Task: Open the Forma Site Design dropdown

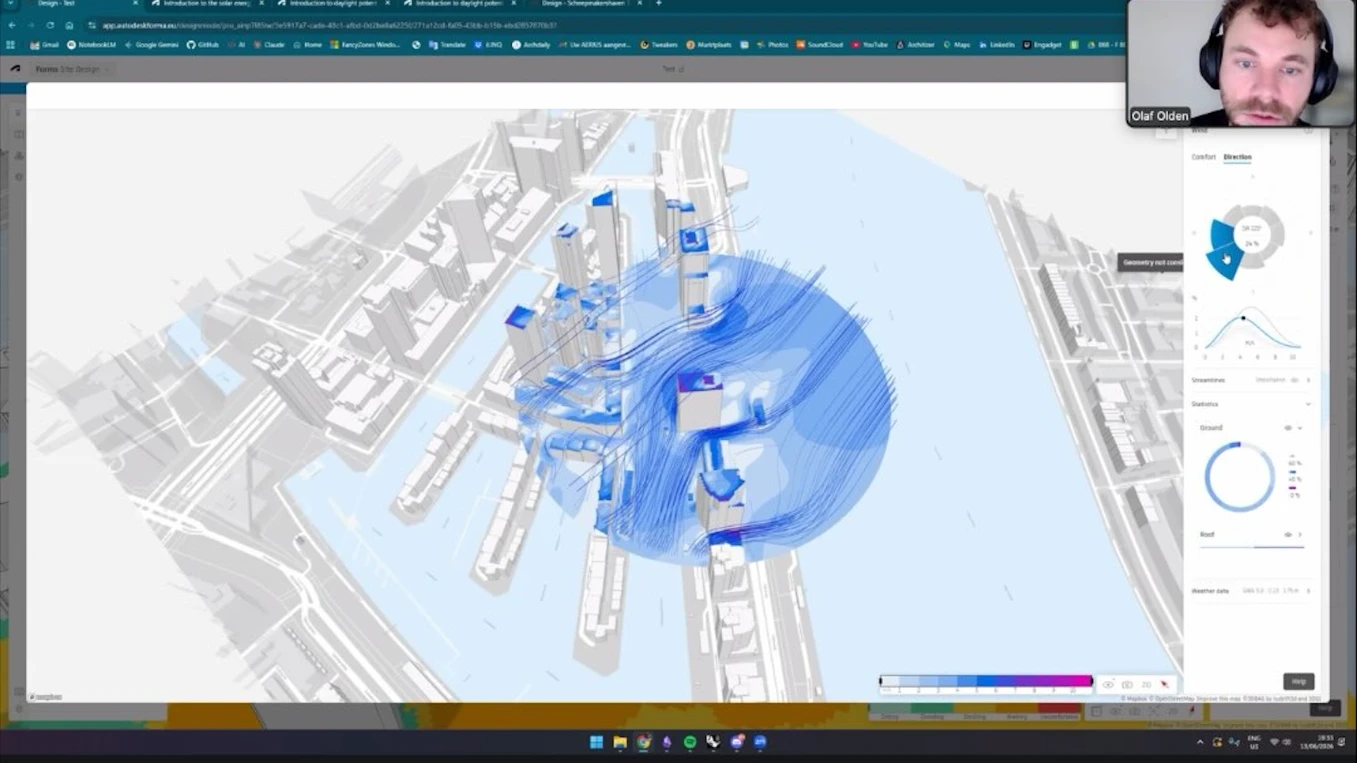Action: (x=72, y=69)
